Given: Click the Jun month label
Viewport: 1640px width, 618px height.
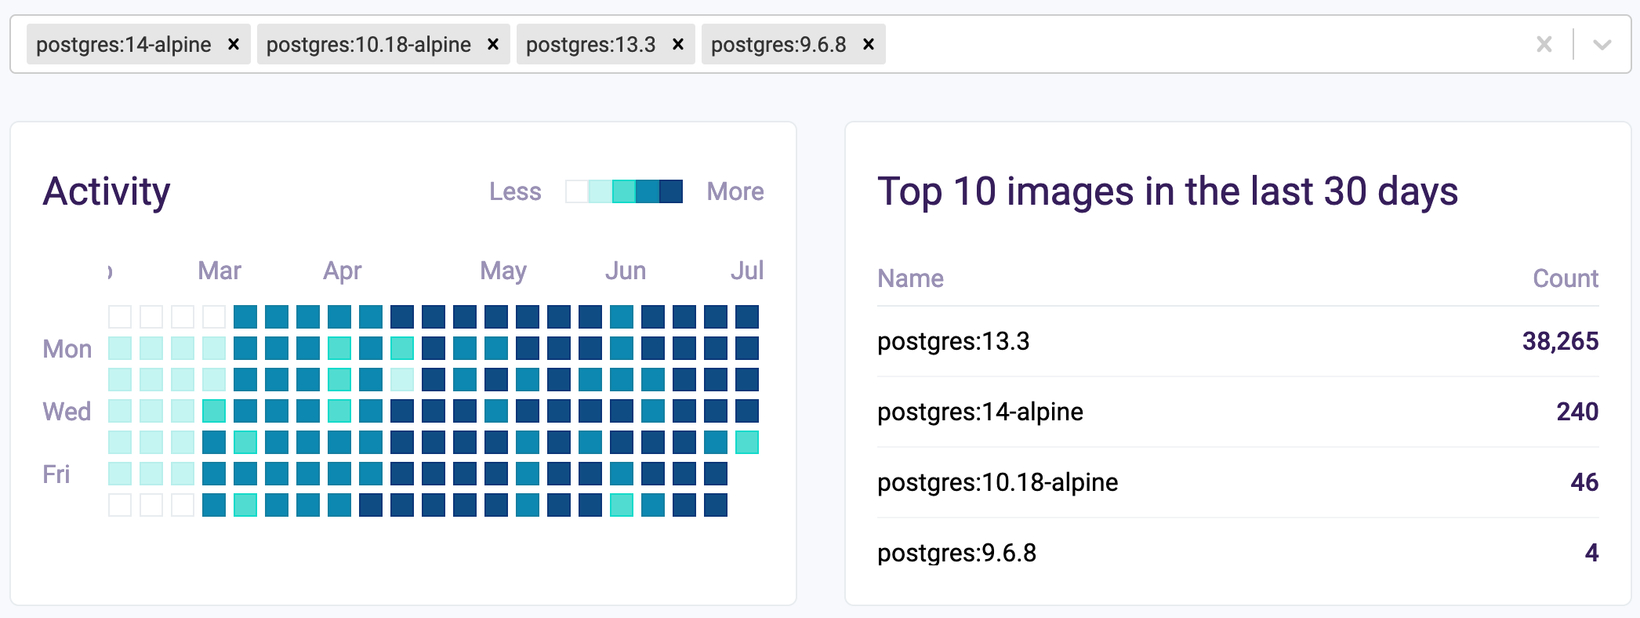Looking at the screenshot, I should pyautogui.click(x=625, y=271).
